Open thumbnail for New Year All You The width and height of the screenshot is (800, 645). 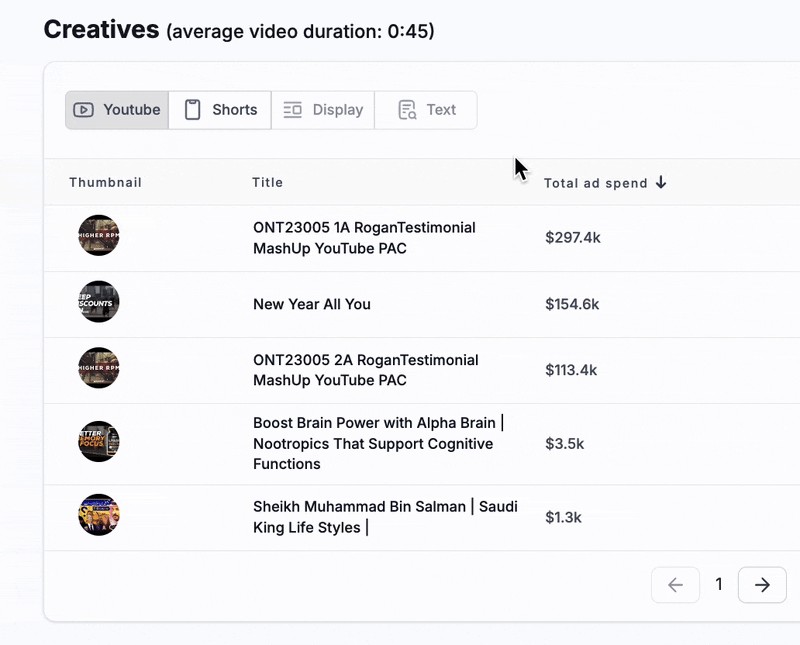tap(98, 302)
